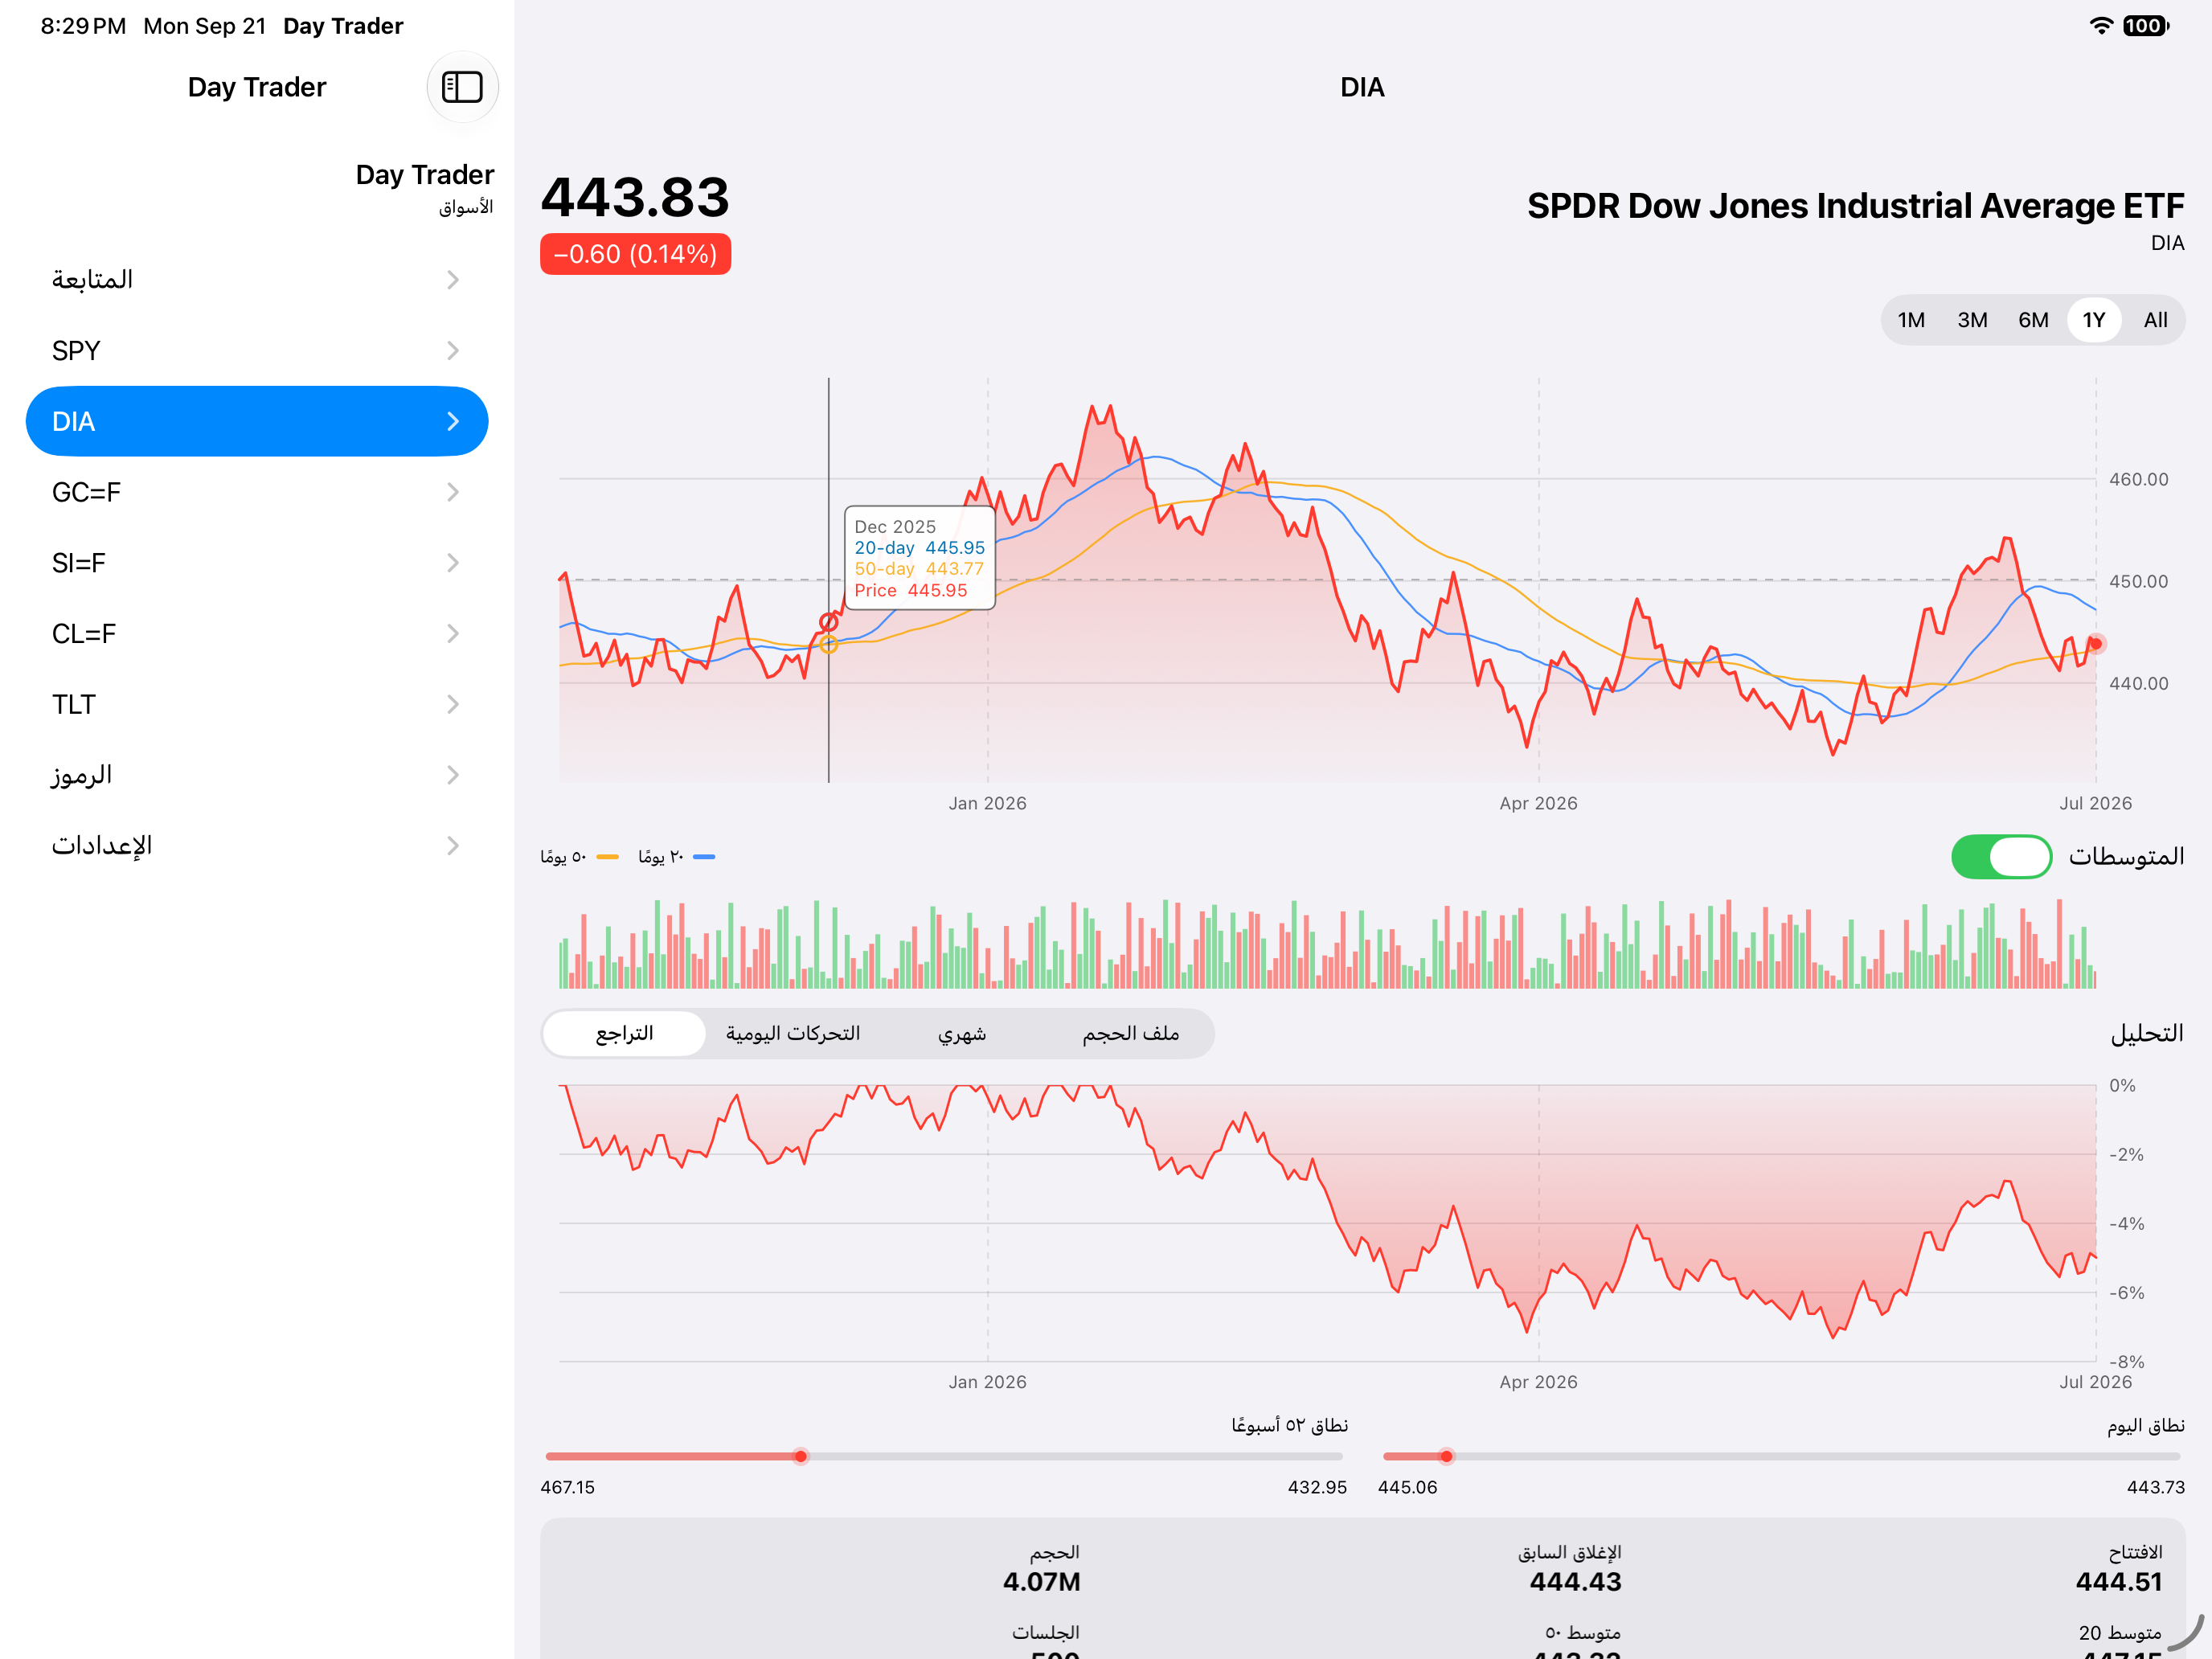Switch to the التحركات اليومية tab

click(x=793, y=1034)
